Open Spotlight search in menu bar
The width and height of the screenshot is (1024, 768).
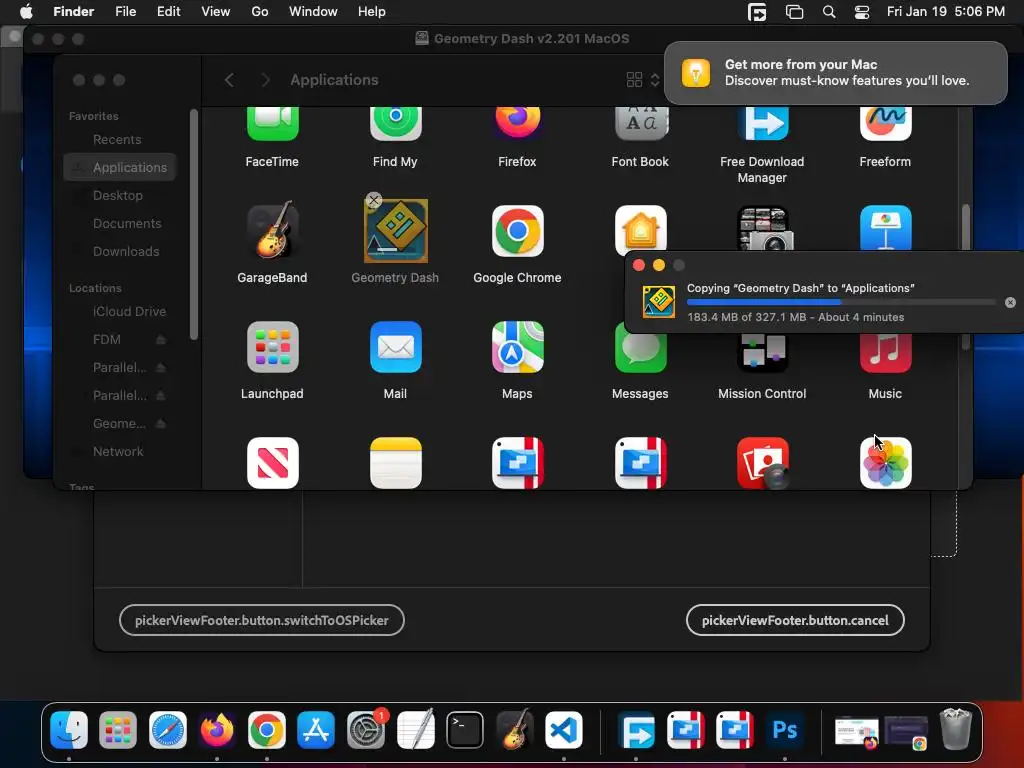(x=829, y=12)
